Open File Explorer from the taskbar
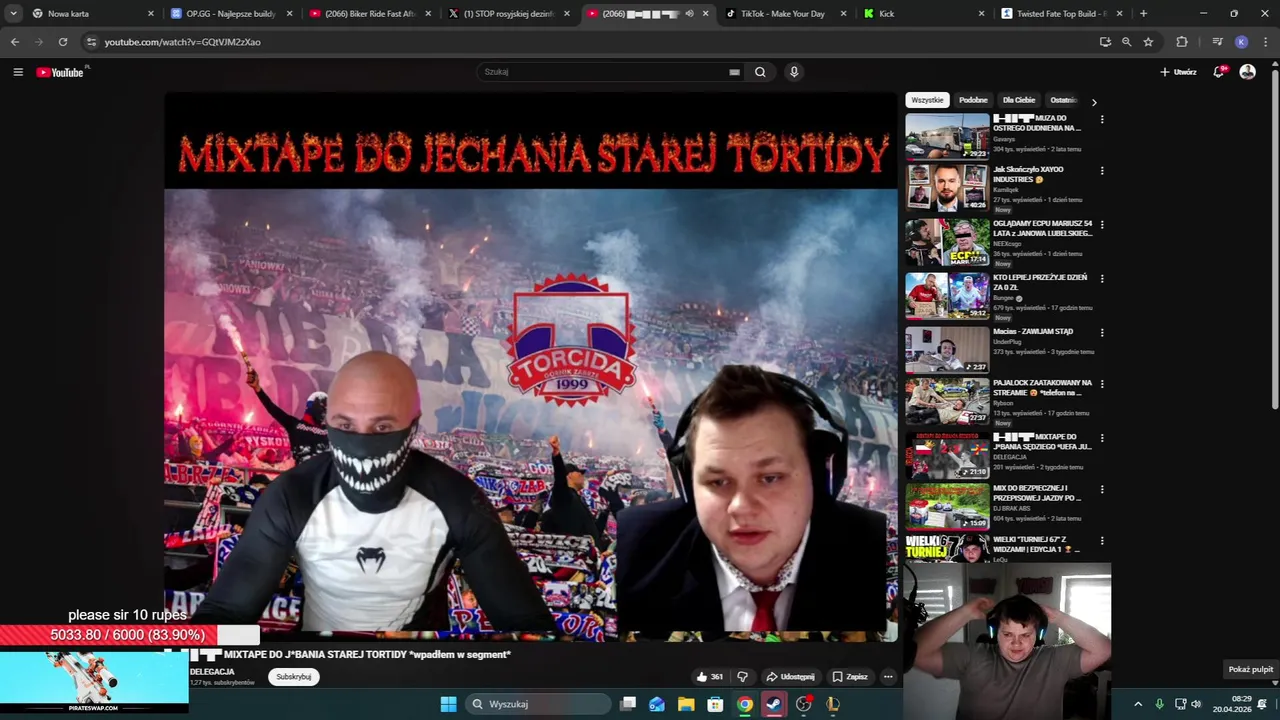Screen dimensions: 1280x720 click(686, 704)
